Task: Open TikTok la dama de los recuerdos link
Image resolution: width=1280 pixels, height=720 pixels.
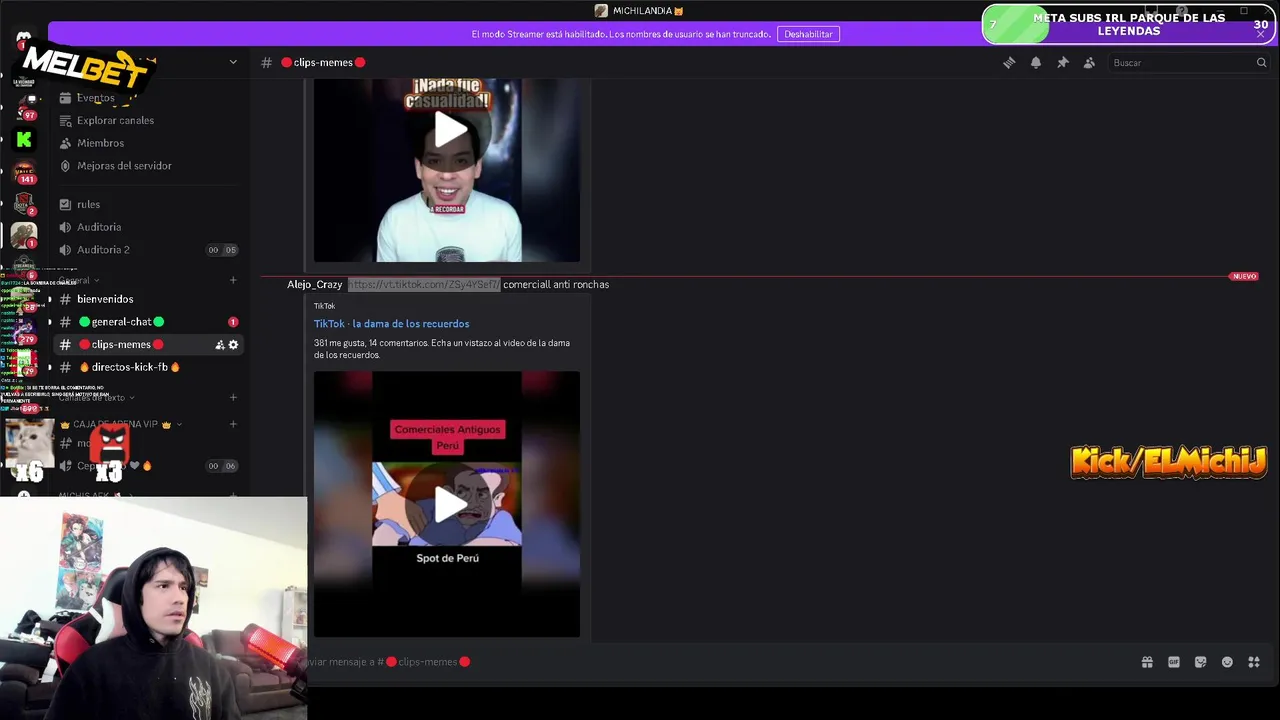Action: (391, 324)
